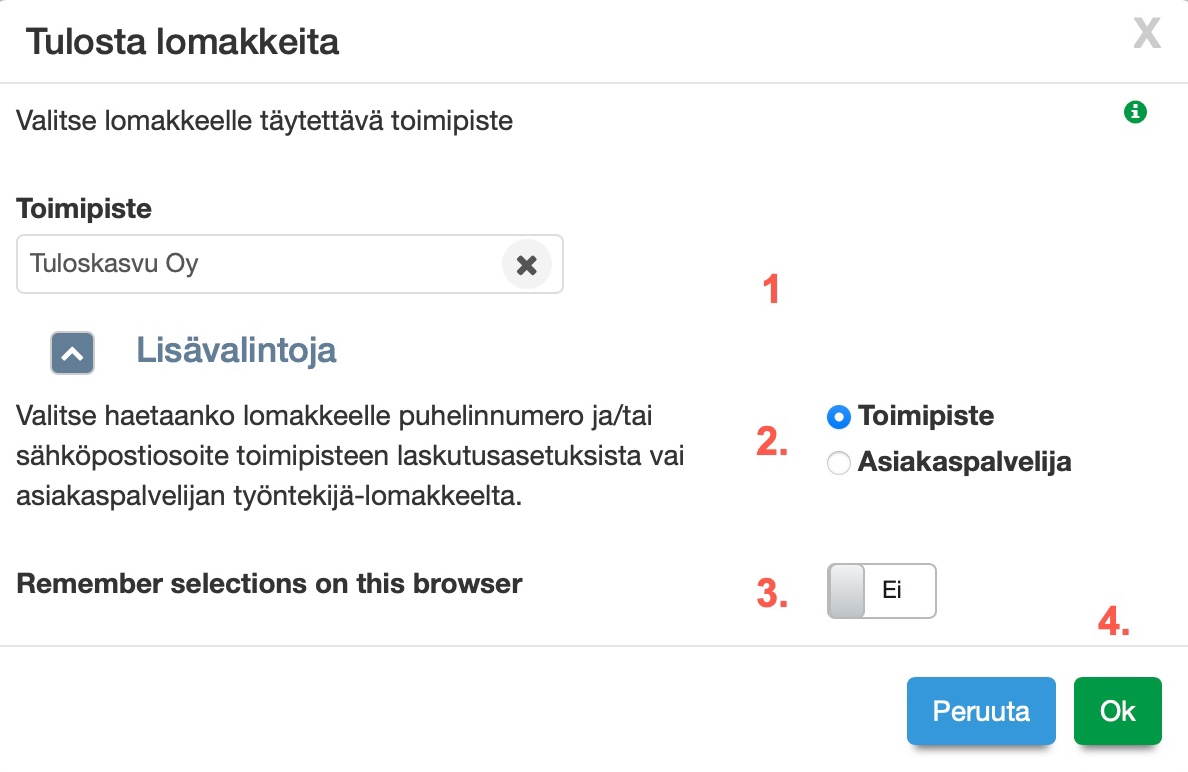This screenshot has height=772, width=1188.
Task: Click the red number 4 annotation
Action: 1113,623
